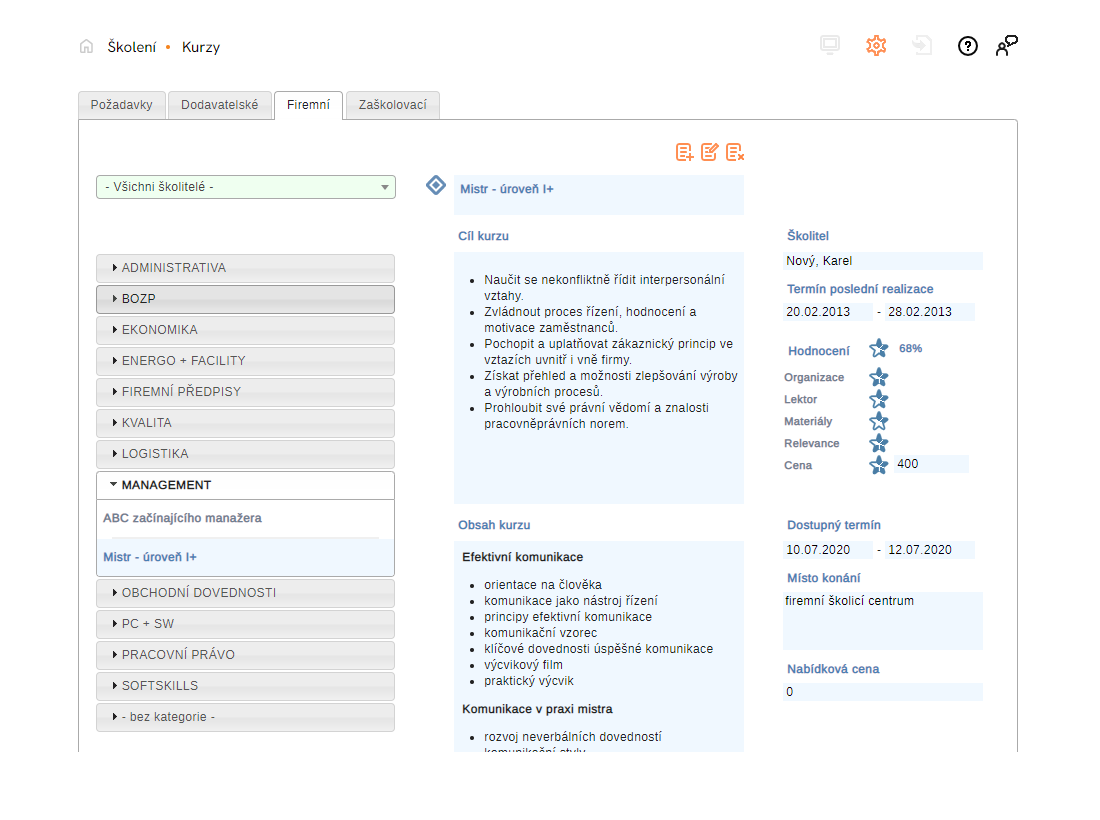Screen dimensions: 1100x820
Task: Expand the PC + SW category
Action: pos(245,624)
